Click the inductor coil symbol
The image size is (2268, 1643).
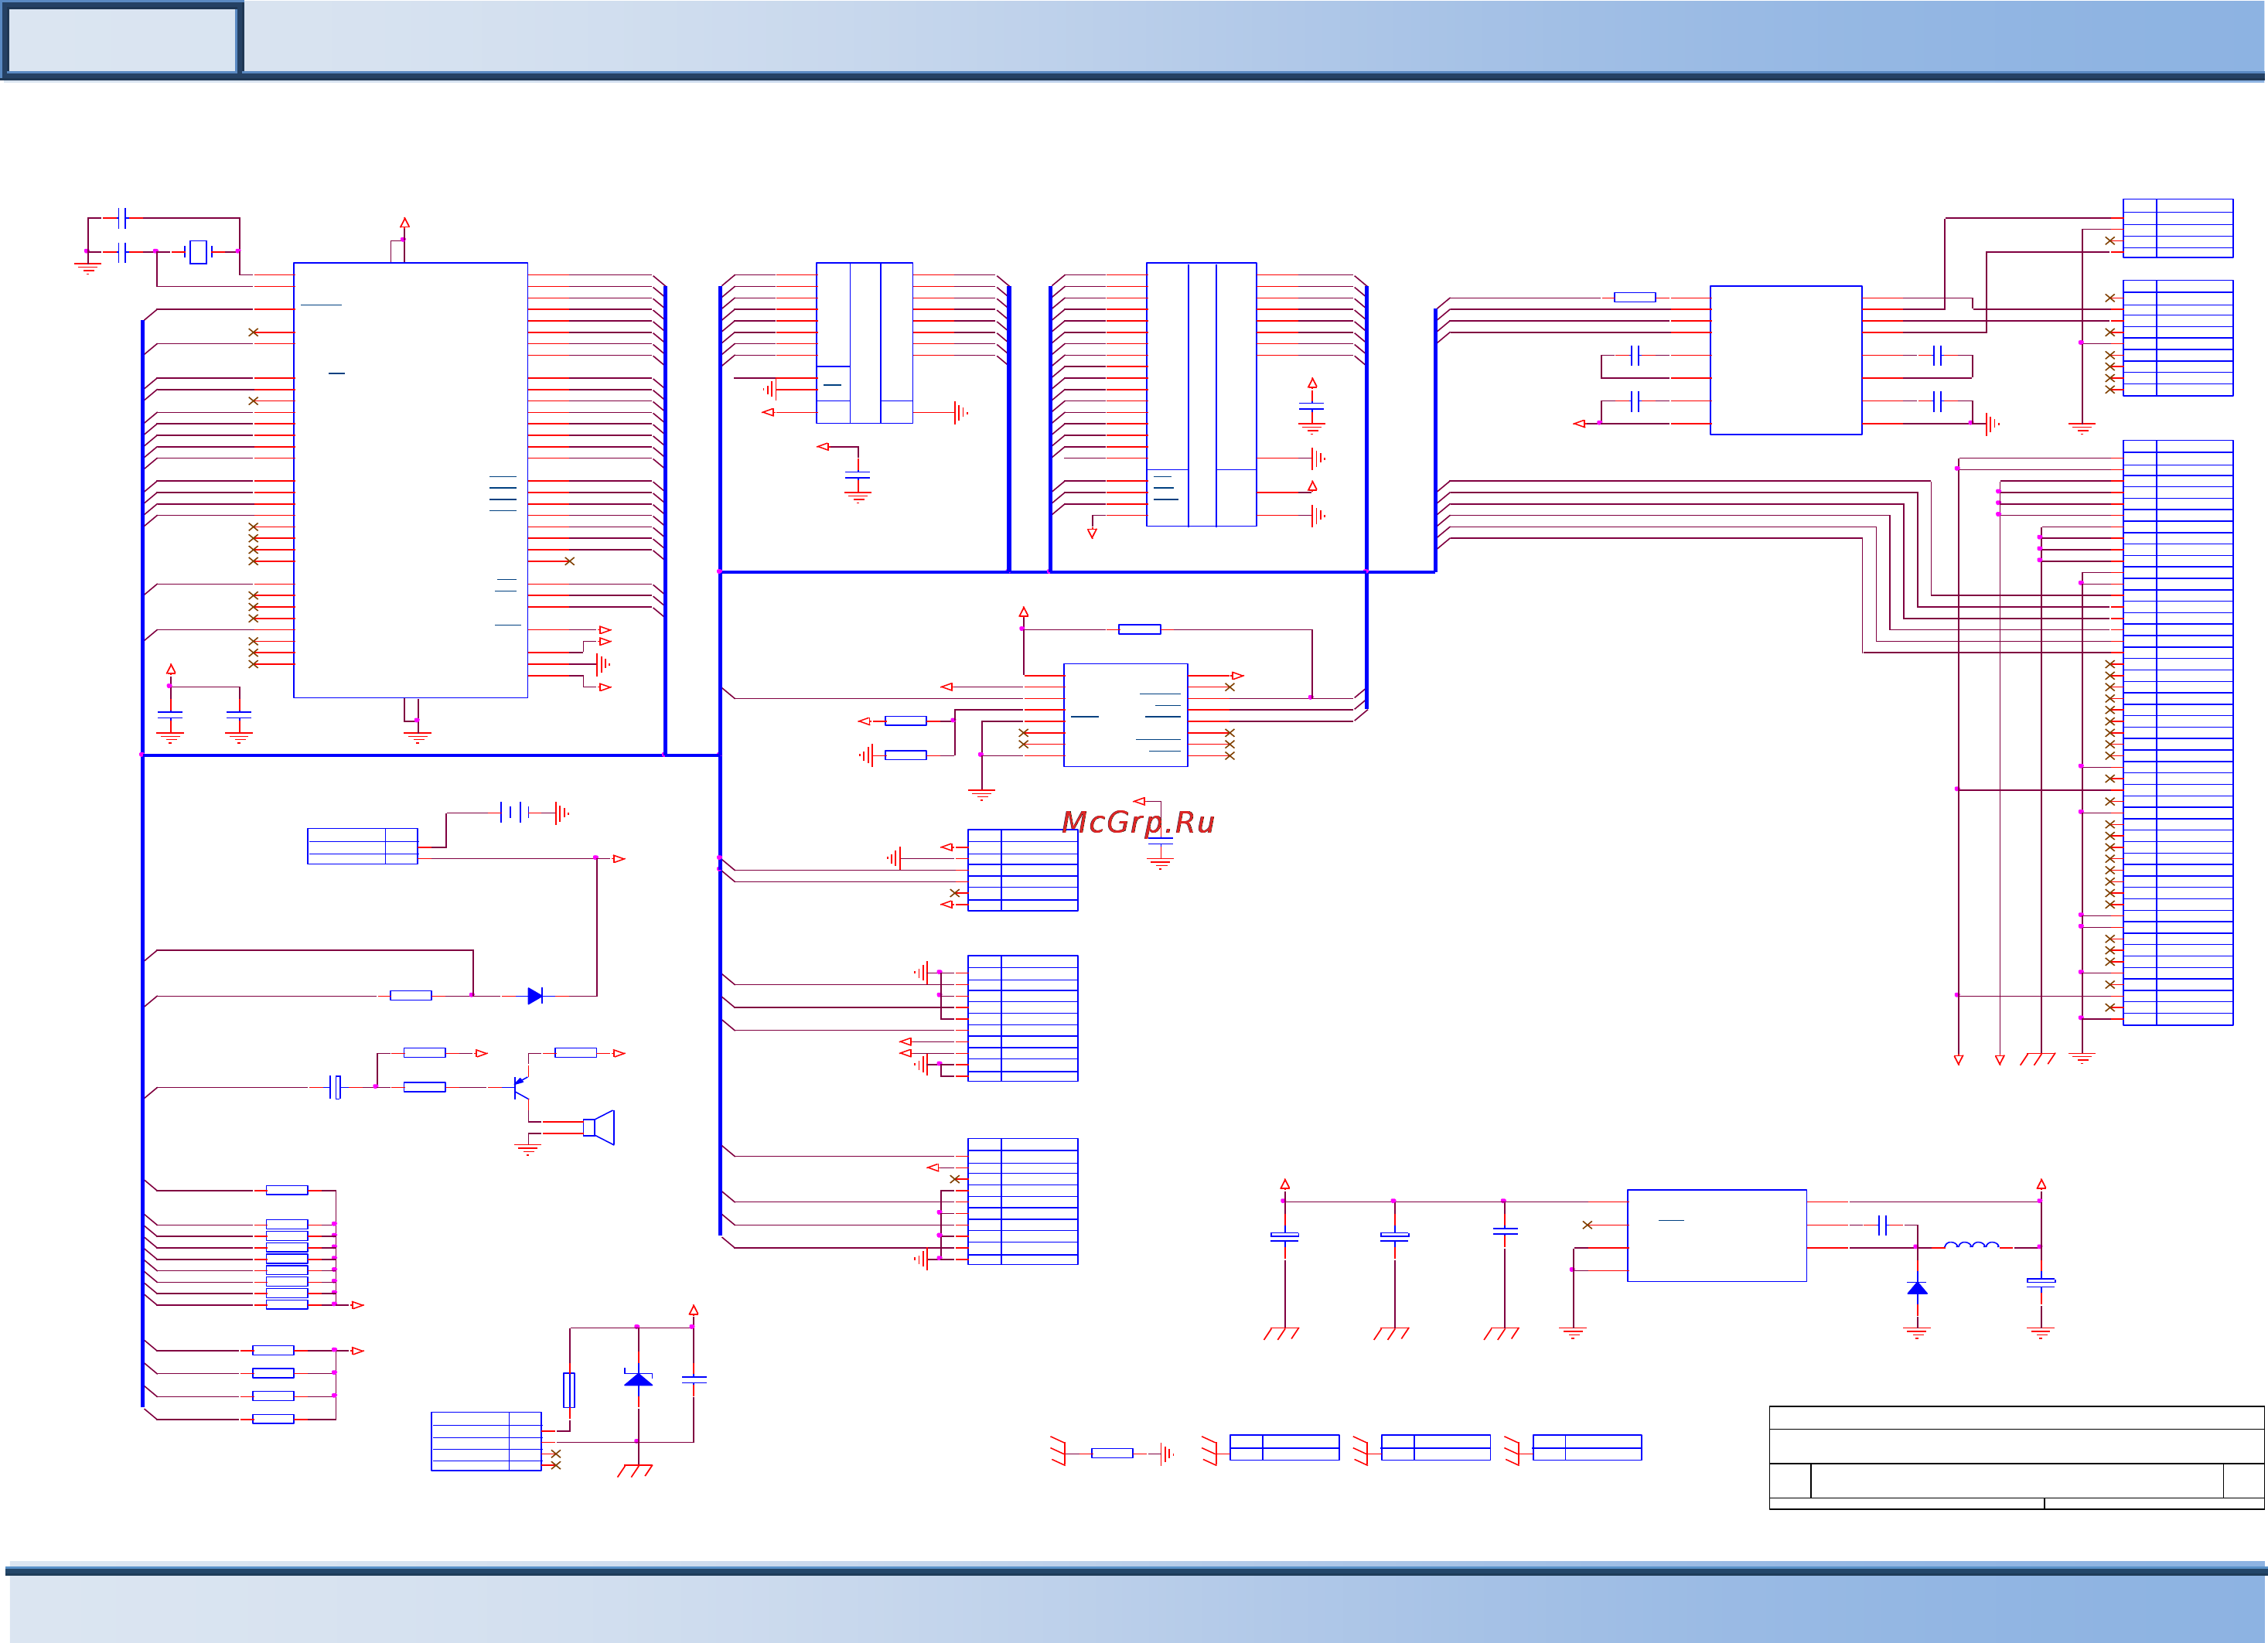click(x=1971, y=1245)
